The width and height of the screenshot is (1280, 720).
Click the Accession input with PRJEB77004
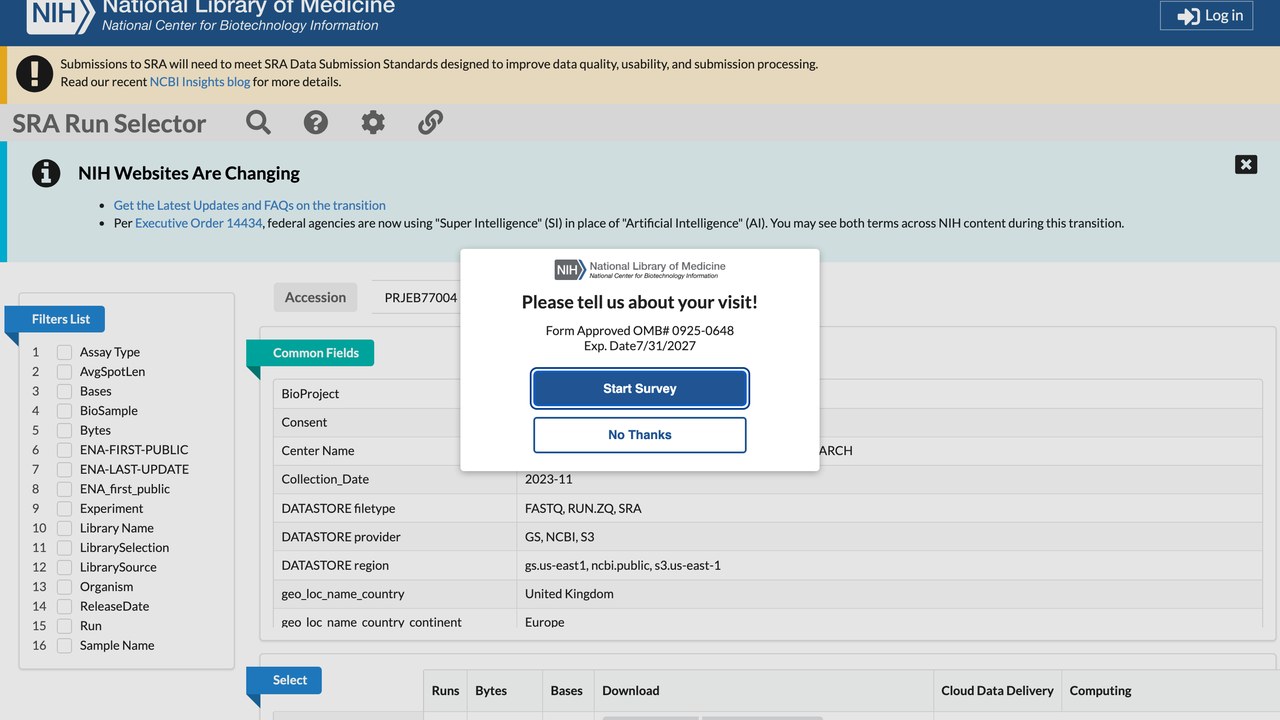tap(417, 297)
